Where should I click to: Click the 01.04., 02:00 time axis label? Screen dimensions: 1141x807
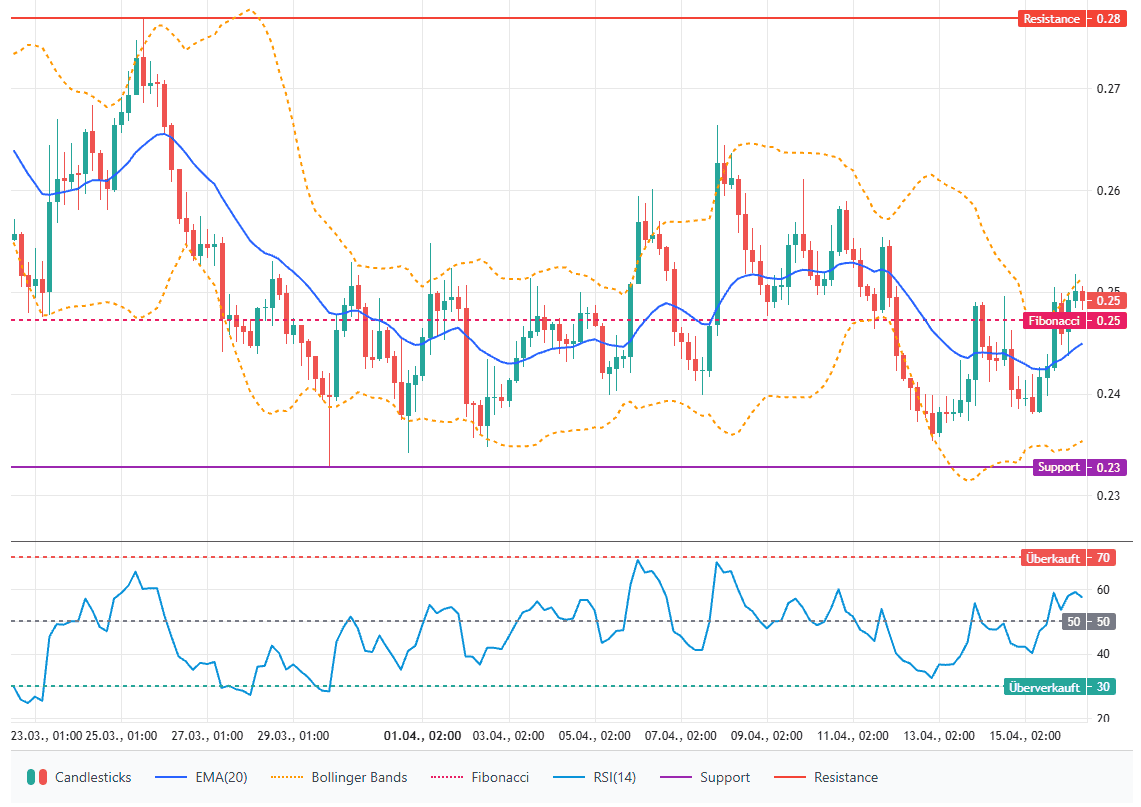423,735
